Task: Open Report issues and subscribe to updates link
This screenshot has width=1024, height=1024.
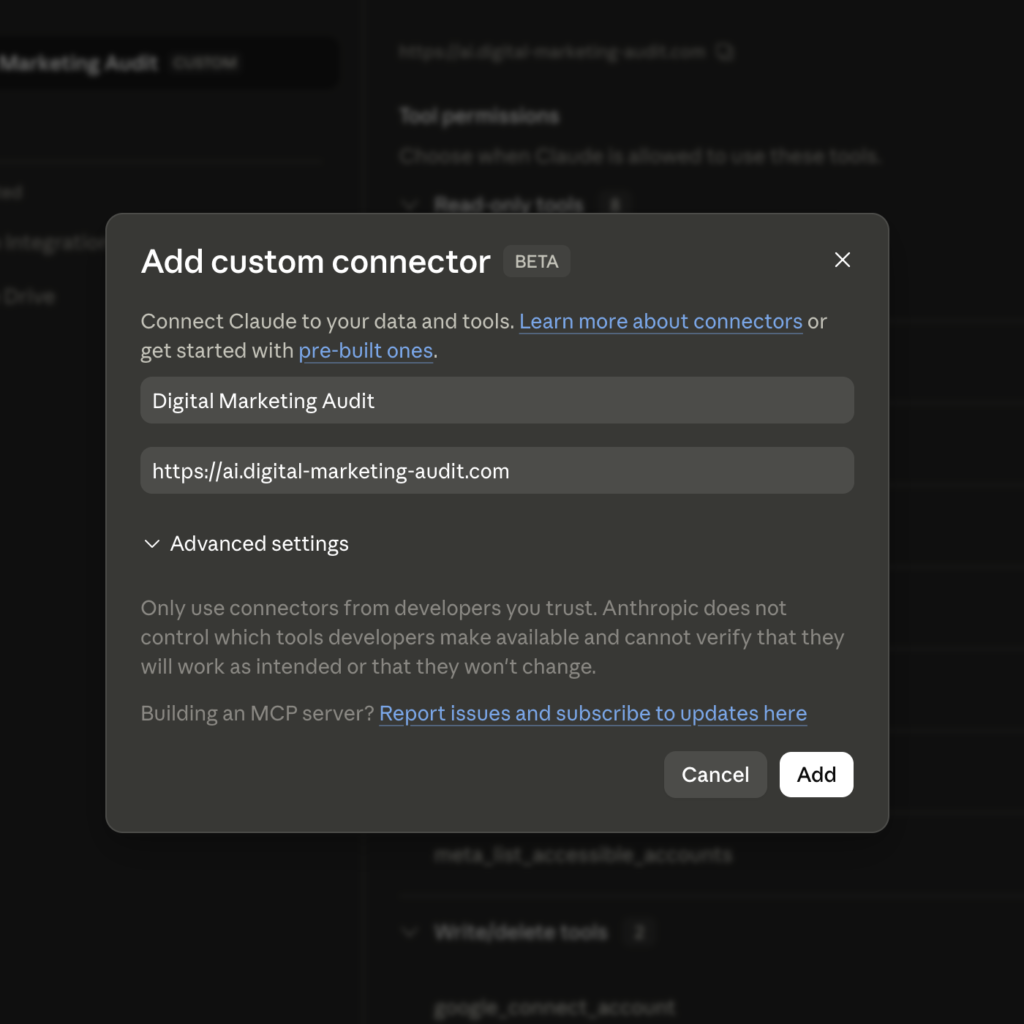Action: [593, 713]
